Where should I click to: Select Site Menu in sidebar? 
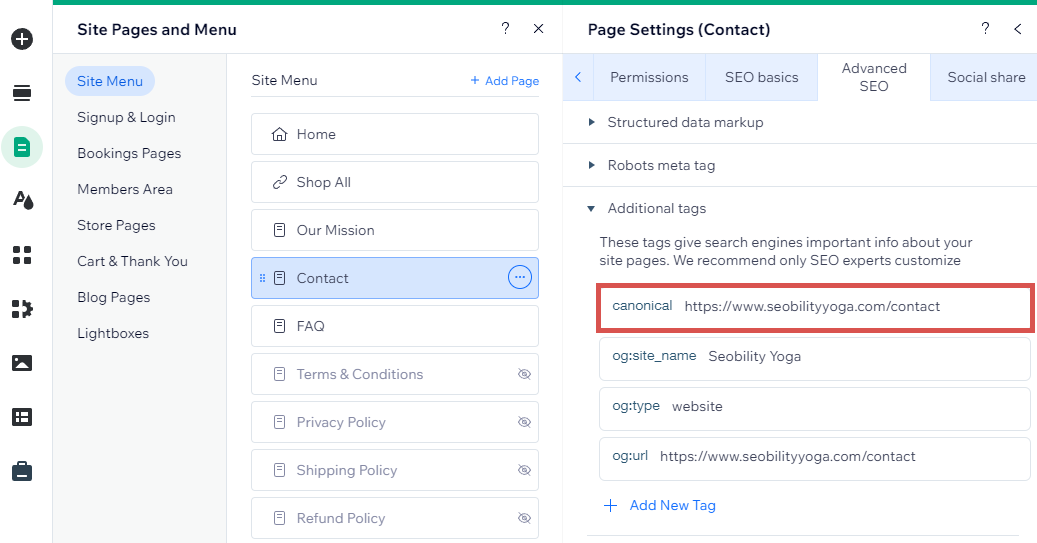coord(110,81)
